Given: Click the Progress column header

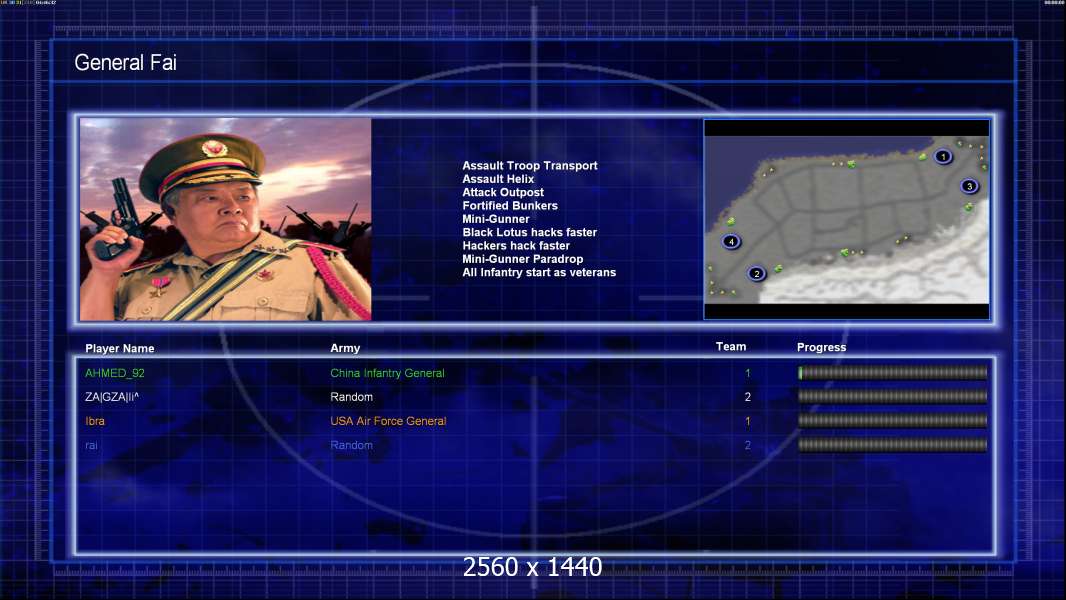Looking at the screenshot, I should coord(821,347).
